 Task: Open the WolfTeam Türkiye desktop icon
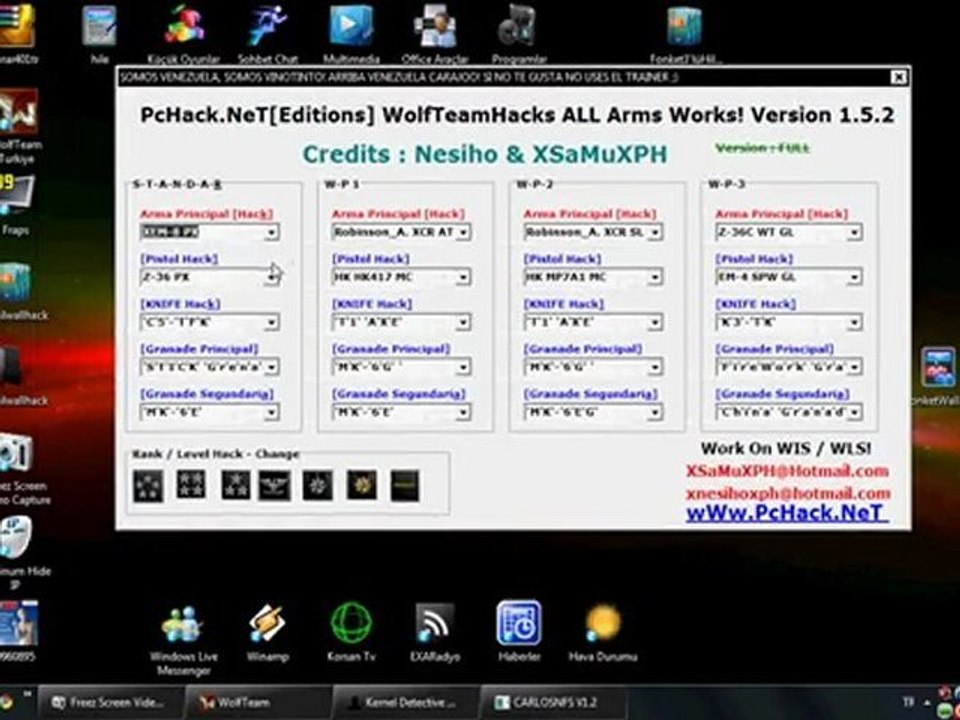coord(20,126)
